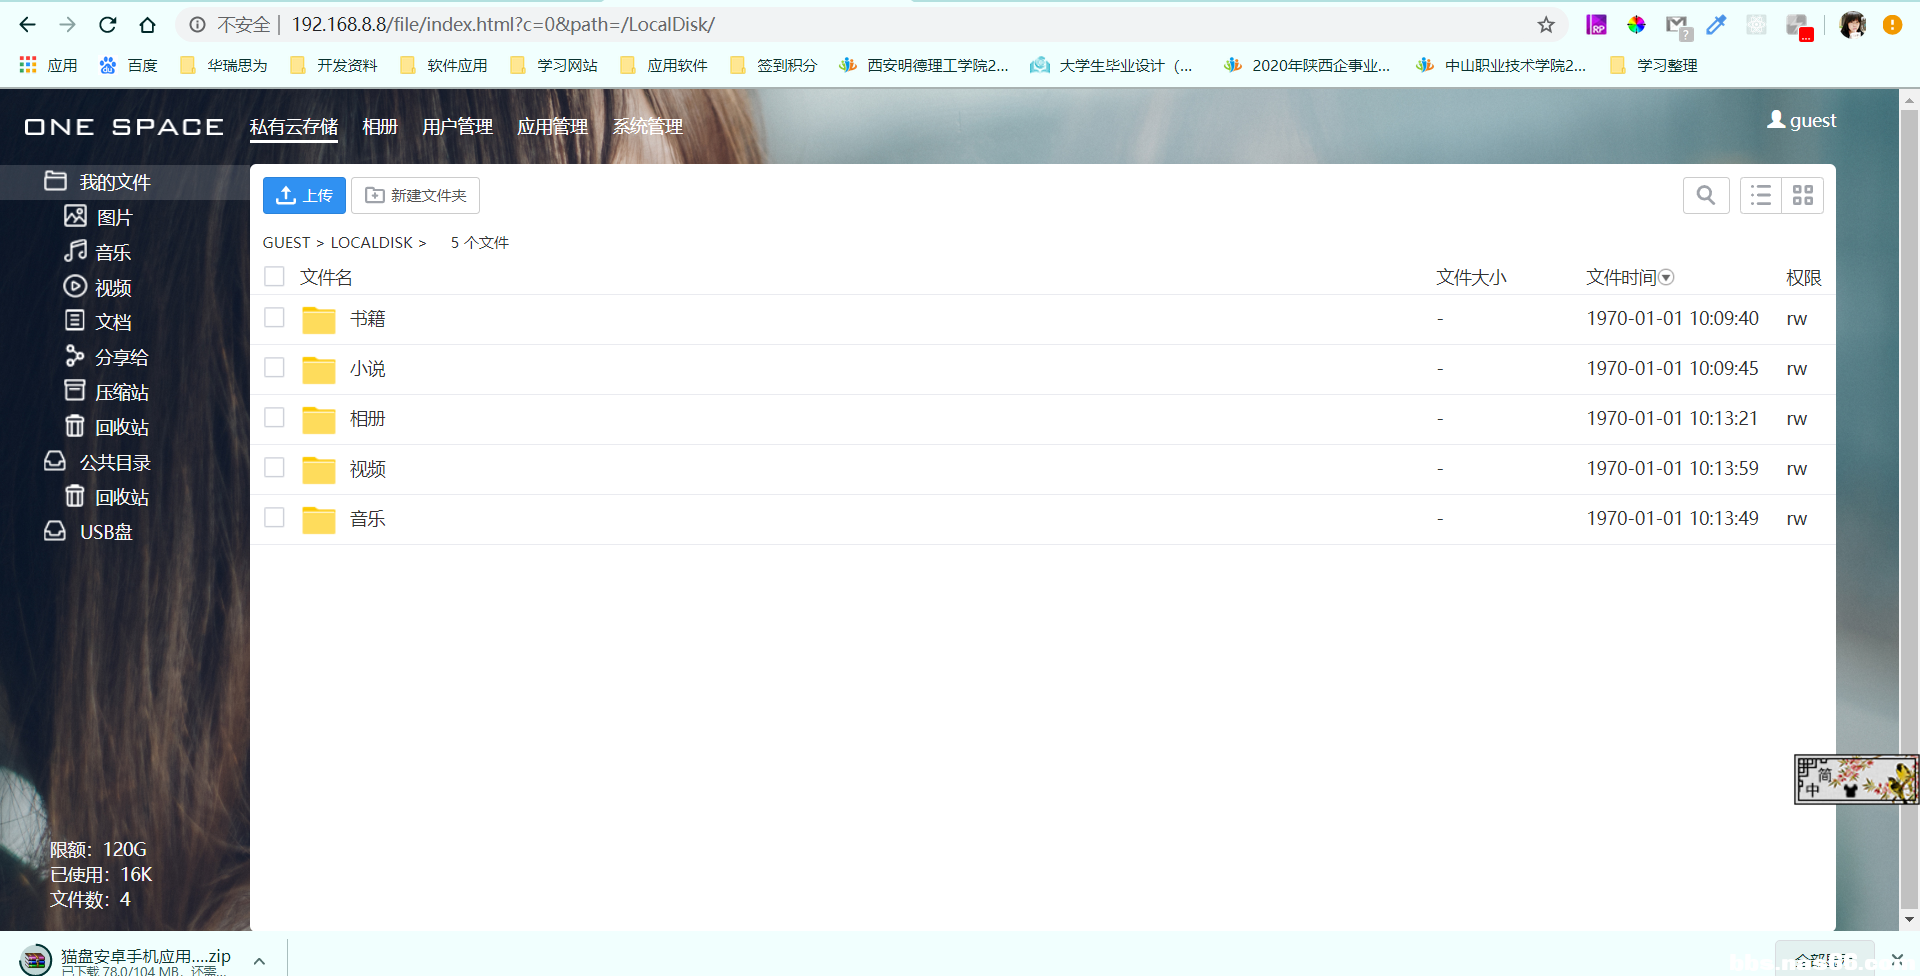The image size is (1920, 976).
Task: Open 软件应用 bookmark folder
Action: 443,65
